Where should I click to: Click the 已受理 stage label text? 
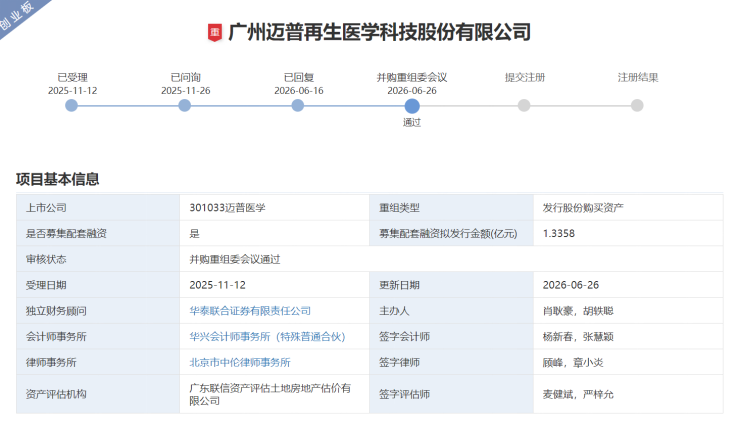[x=72, y=78]
